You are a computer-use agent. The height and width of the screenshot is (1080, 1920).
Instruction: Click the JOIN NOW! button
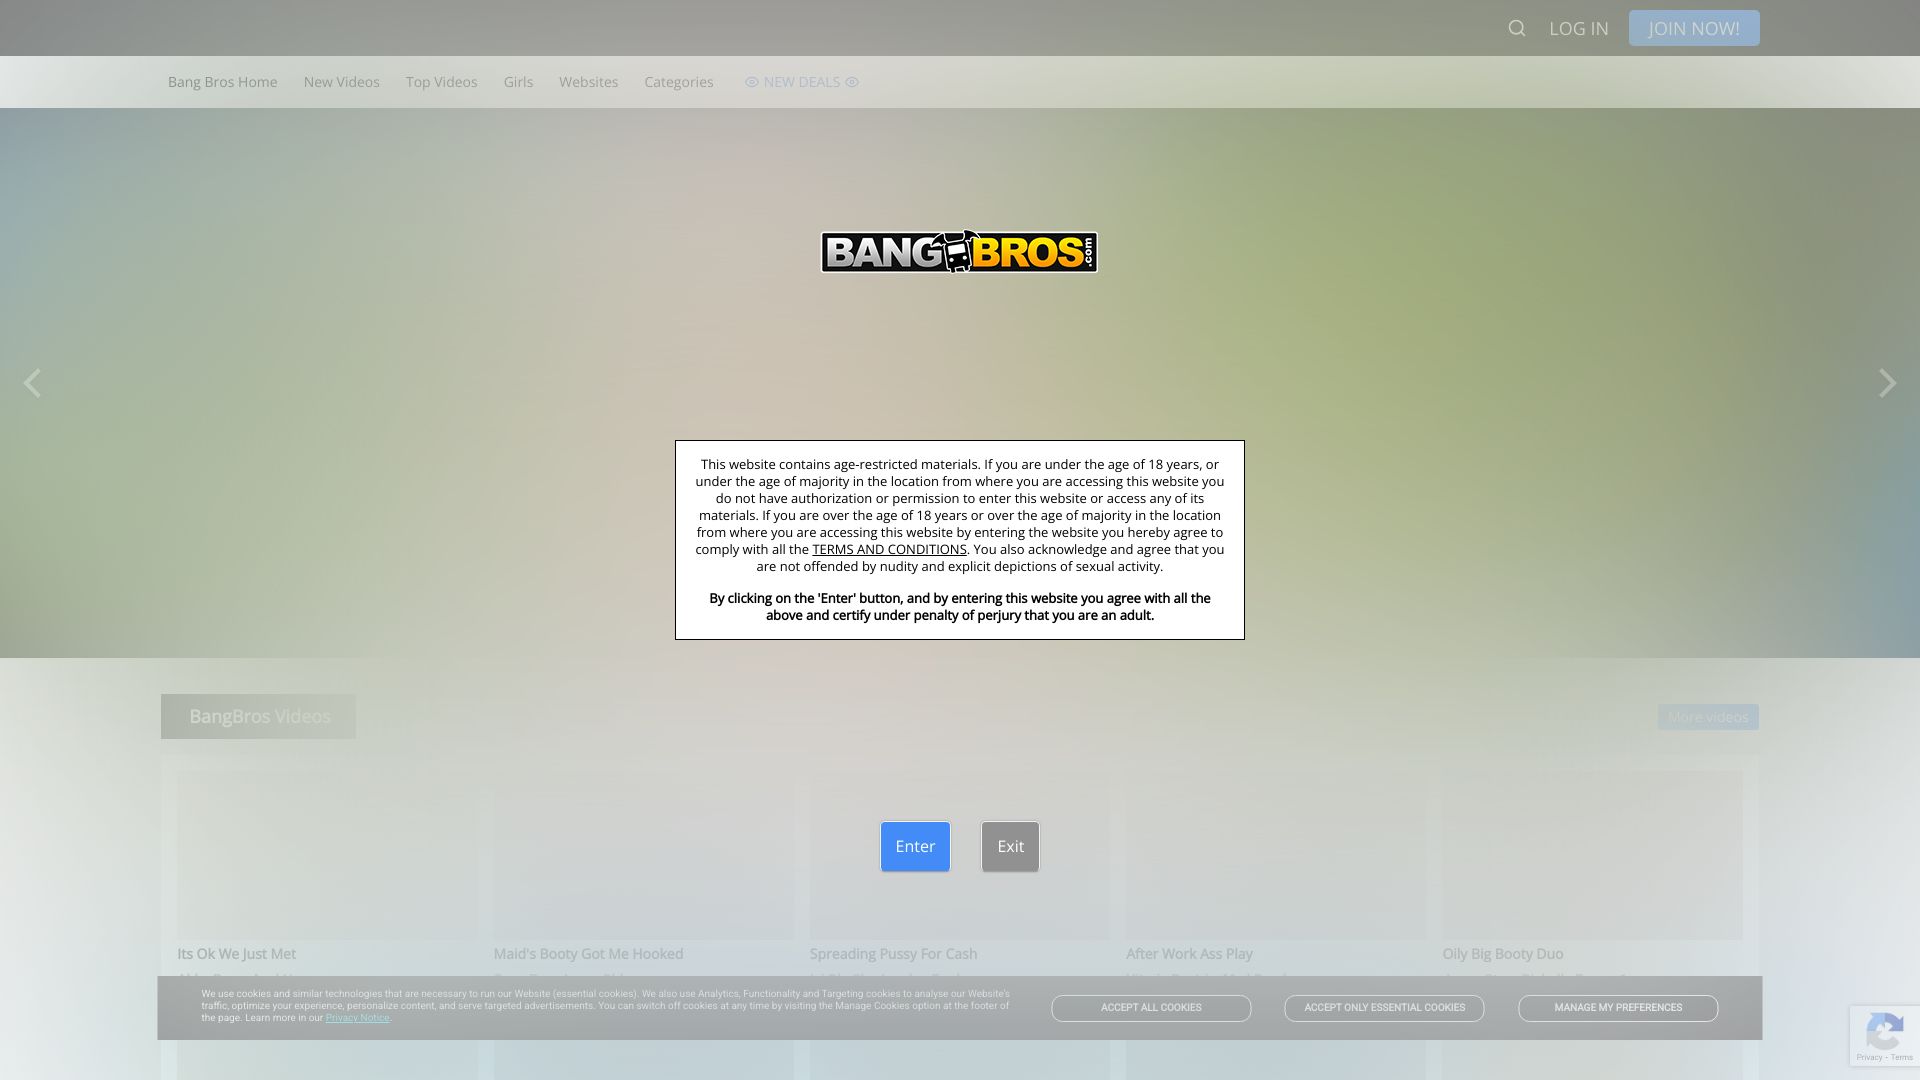(1693, 28)
